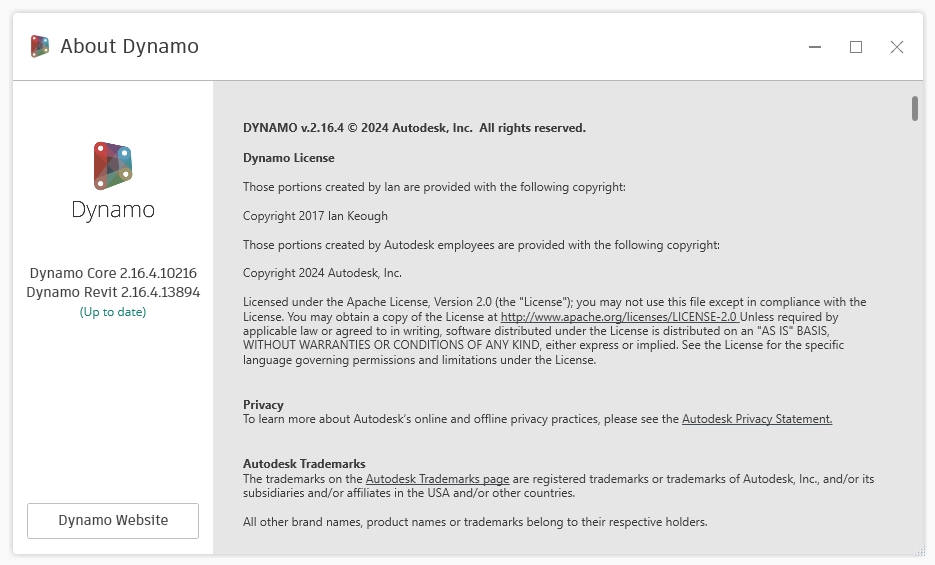Screen dimensions: 935x565
Task: Minimize the About Dynamo window
Action: (815, 47)
